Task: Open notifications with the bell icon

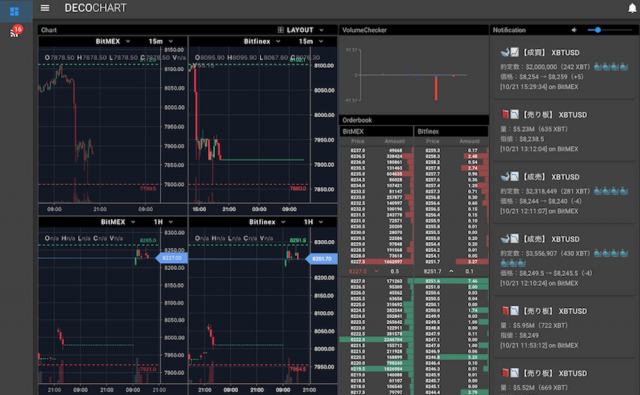Action: [632, 8]
